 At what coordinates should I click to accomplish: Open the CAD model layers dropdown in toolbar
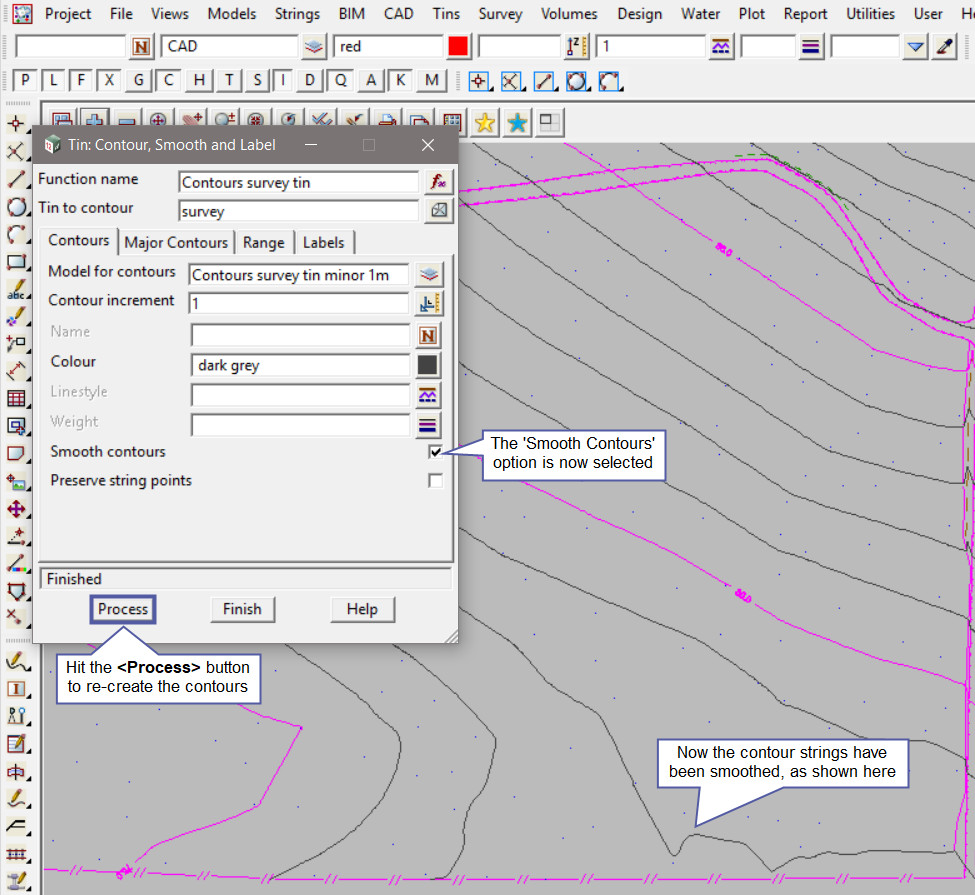coord(314,46)
